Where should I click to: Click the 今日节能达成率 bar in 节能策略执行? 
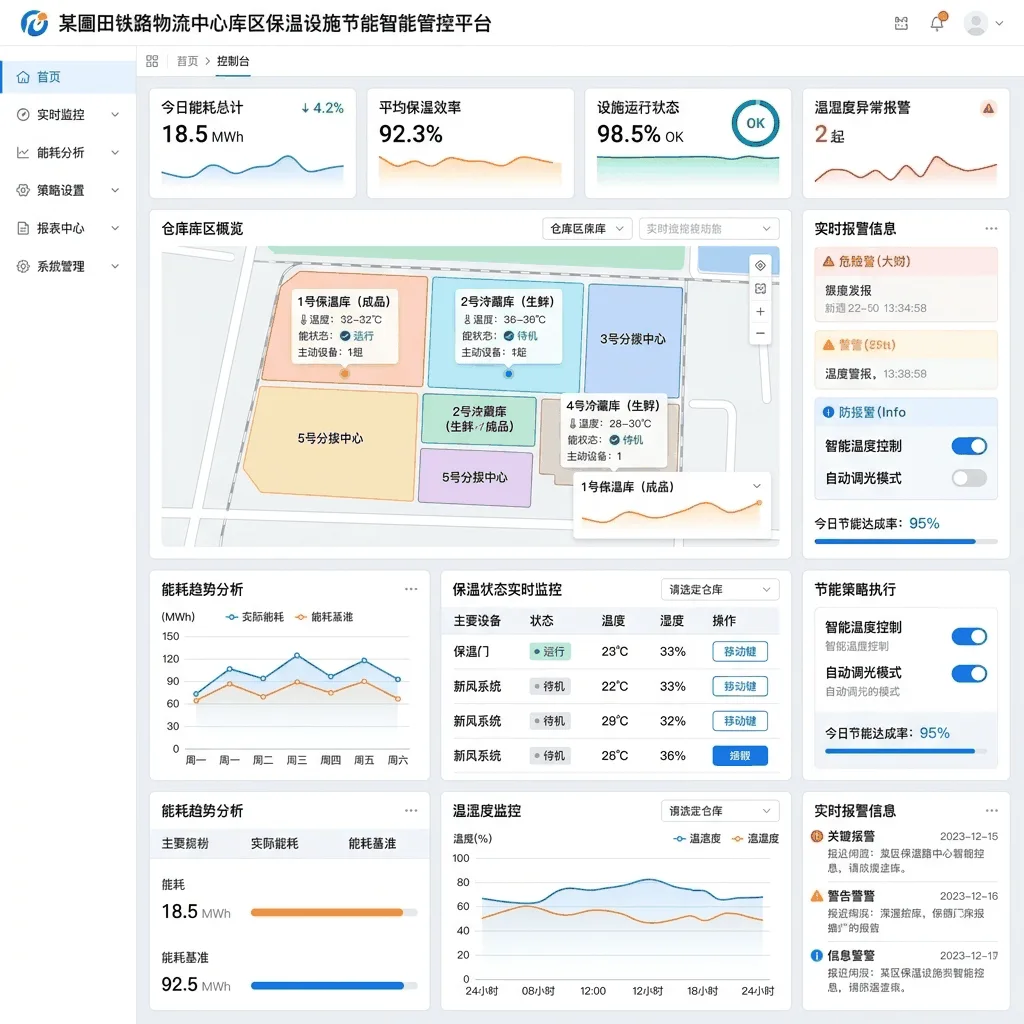[x=906, y=752]
